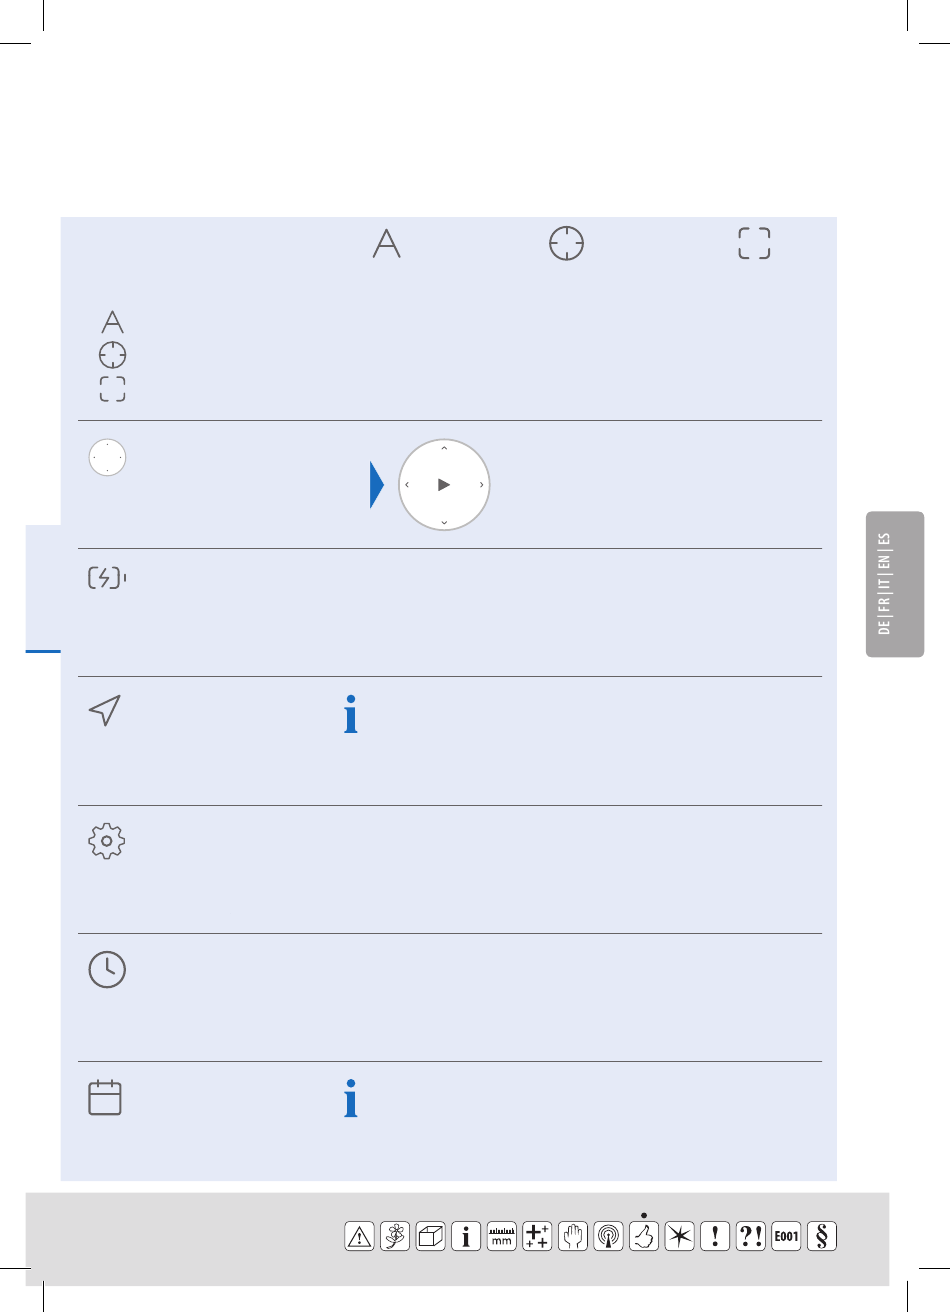Click the 3D box icon in bottom strip

click(x=430, y=1236)
